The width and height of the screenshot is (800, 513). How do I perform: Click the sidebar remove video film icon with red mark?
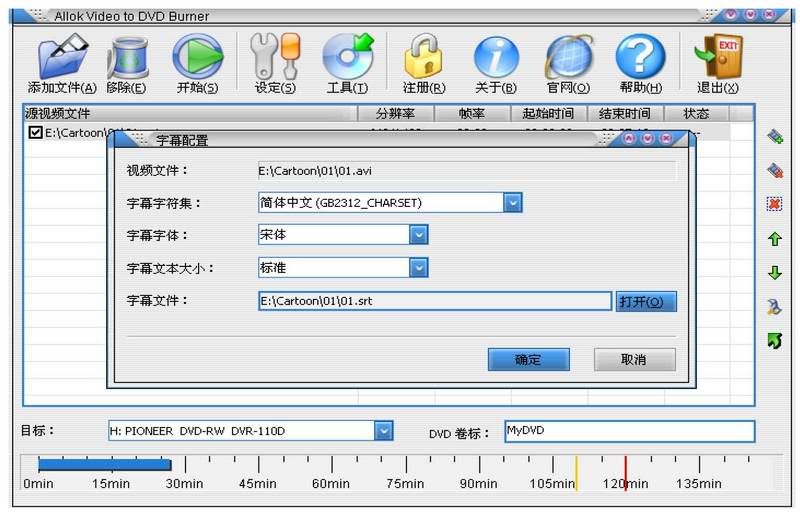coord(775,170)
